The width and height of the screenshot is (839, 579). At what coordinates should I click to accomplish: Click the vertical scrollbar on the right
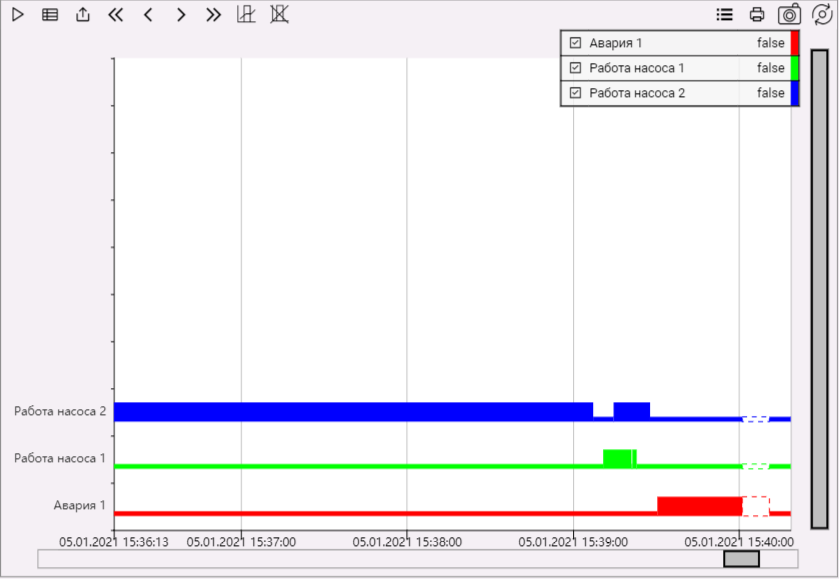point(819,288)
